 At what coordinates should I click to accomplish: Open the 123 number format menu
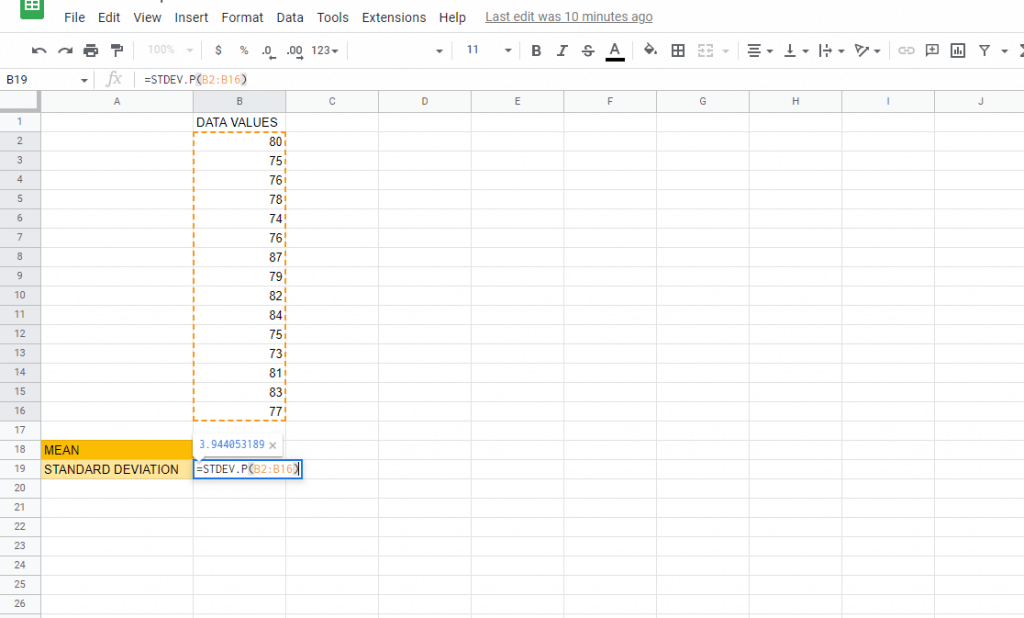(x=324, y=50)
